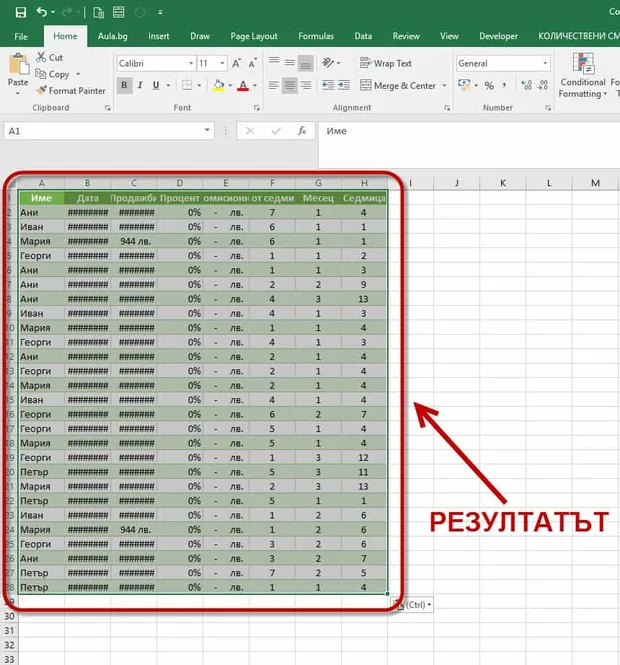Open the Calibri font name dropdown

click(191, 64)
